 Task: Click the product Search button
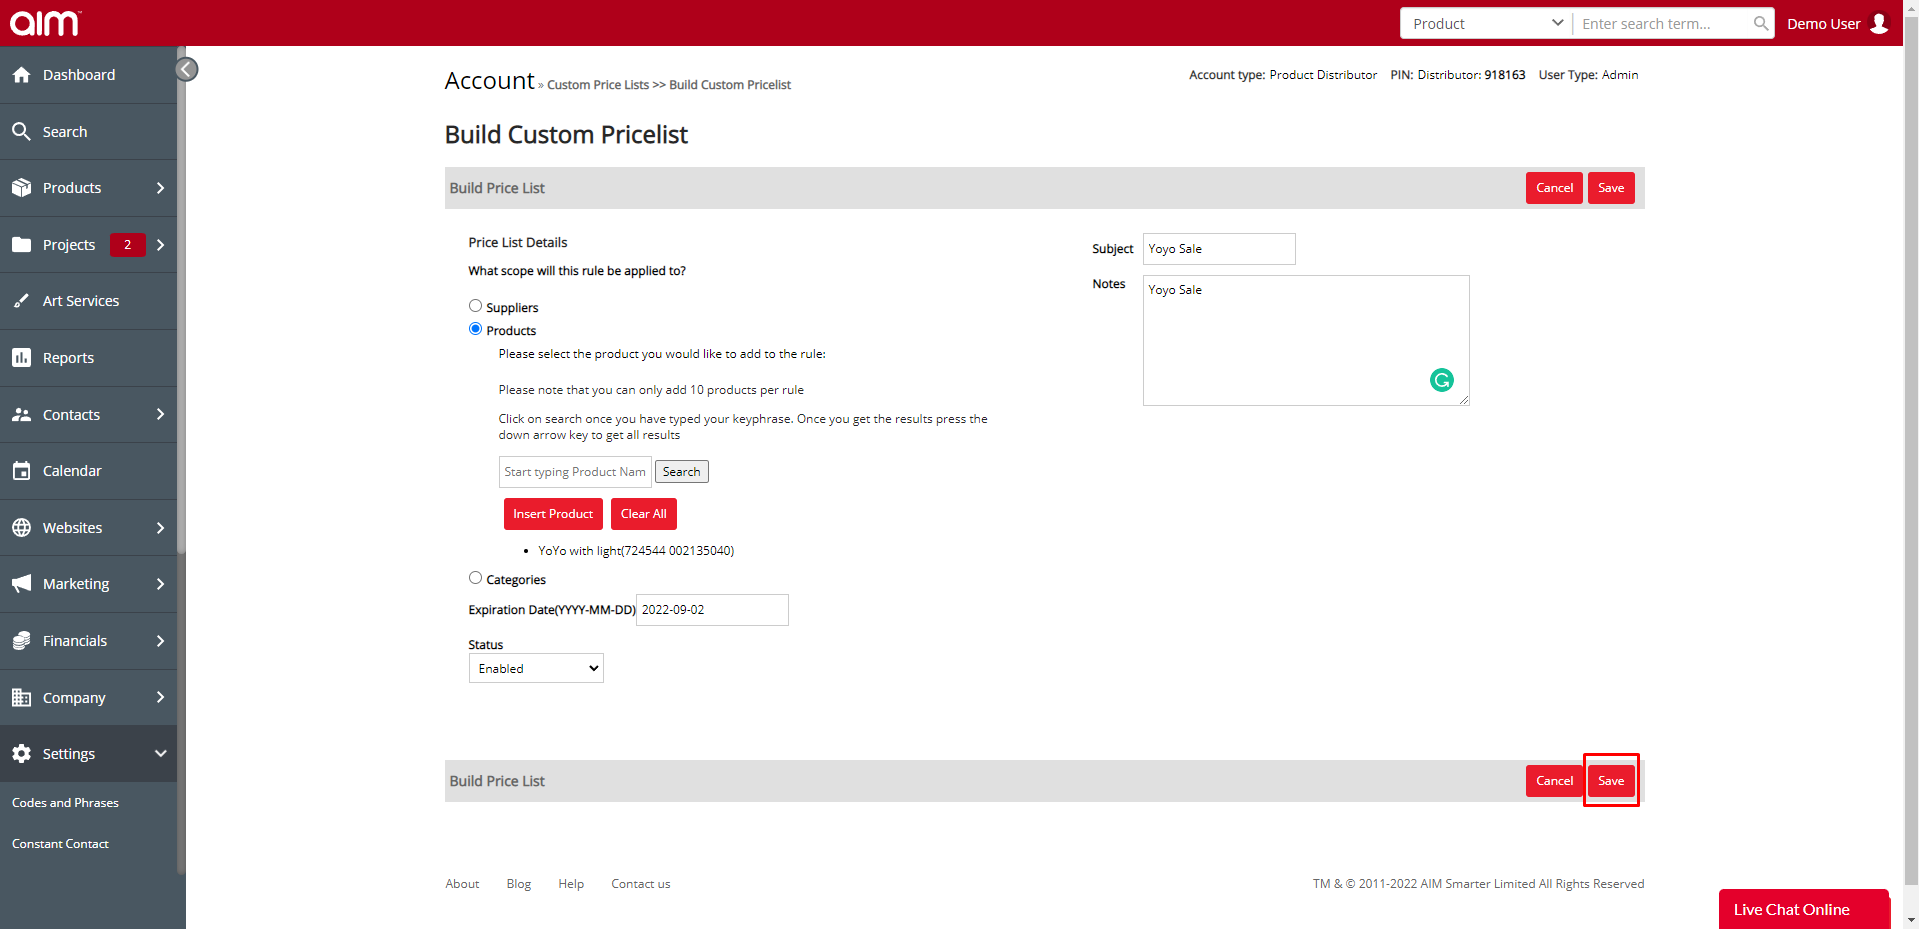click(x=681, y=472)
